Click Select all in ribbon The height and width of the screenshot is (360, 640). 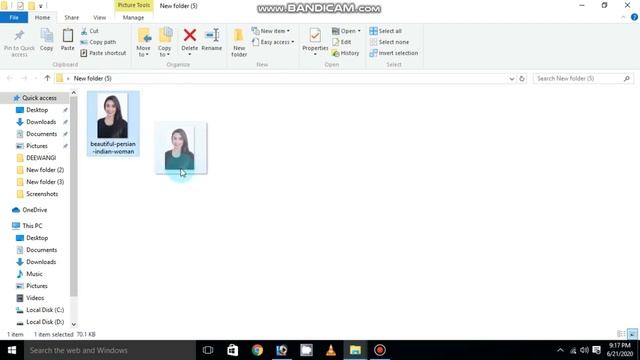(385, 31)
